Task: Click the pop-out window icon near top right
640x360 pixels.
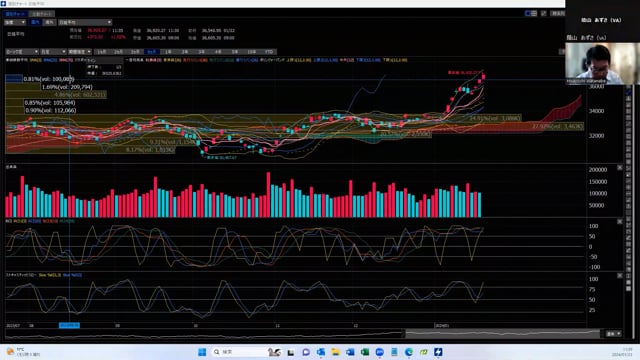Action: pyautogui.click(x=544, y=13)
